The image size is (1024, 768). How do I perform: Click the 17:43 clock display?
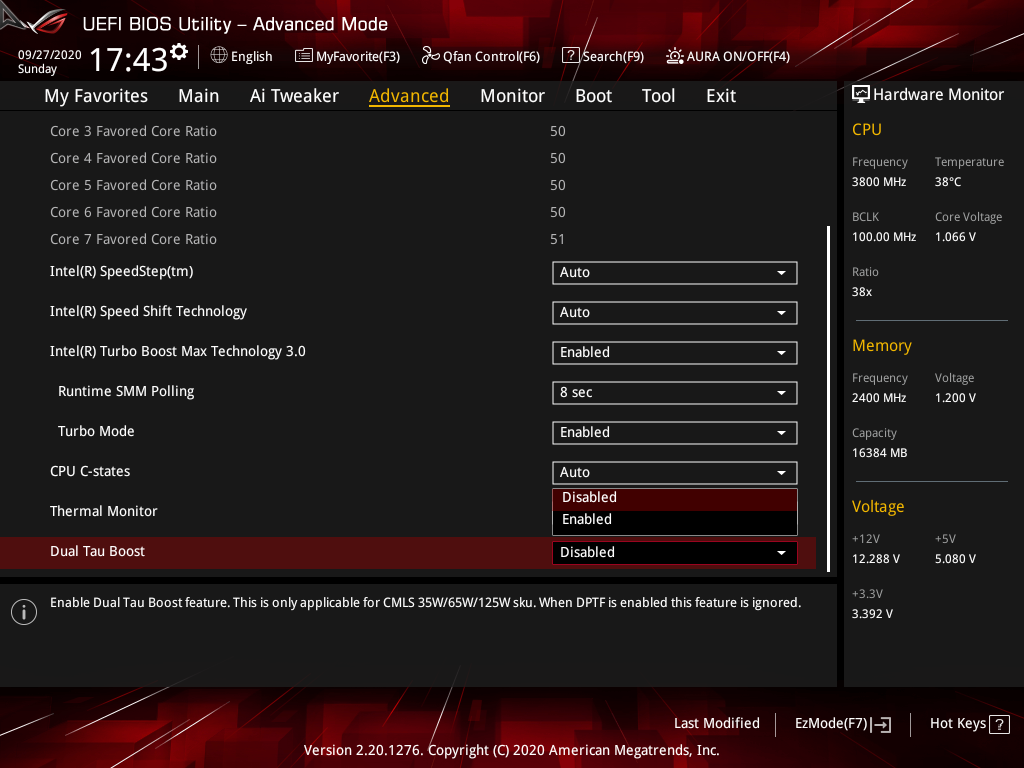point(129,59)
